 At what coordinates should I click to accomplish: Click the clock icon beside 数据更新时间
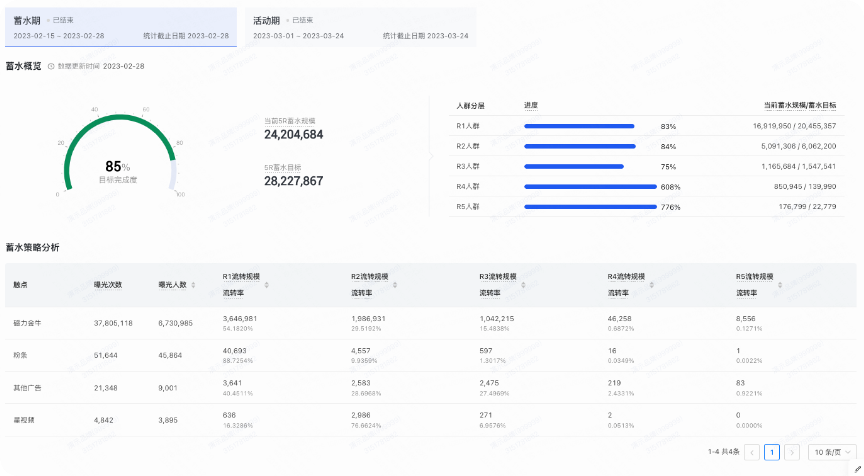coord(51,66)
